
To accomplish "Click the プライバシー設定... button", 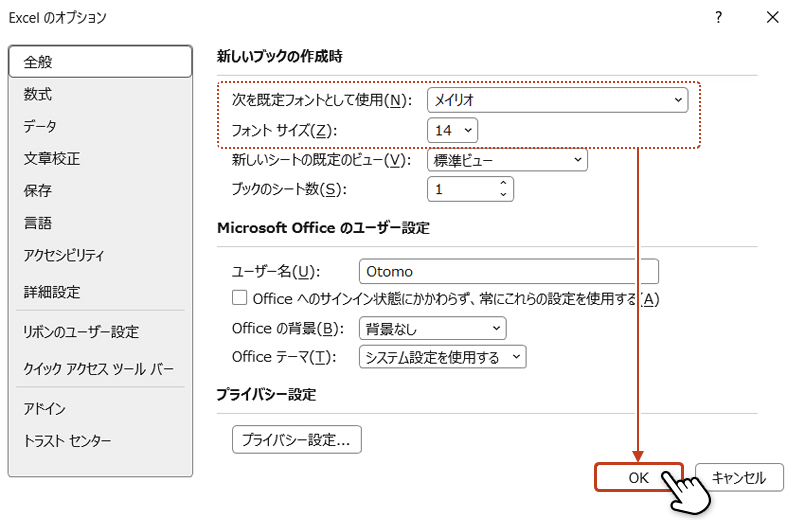I will pyautogui.click(x=296, y=439).
